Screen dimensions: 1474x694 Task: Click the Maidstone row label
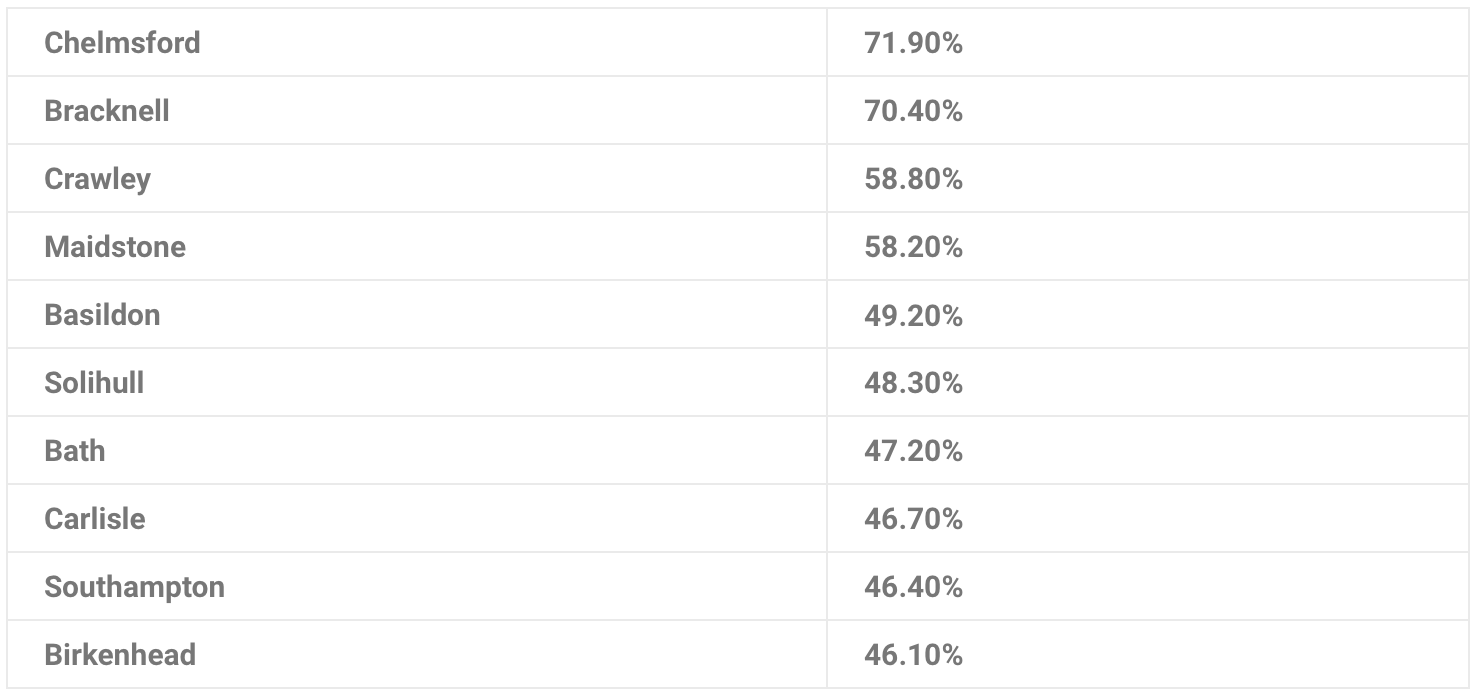click(x=115, y=247)
